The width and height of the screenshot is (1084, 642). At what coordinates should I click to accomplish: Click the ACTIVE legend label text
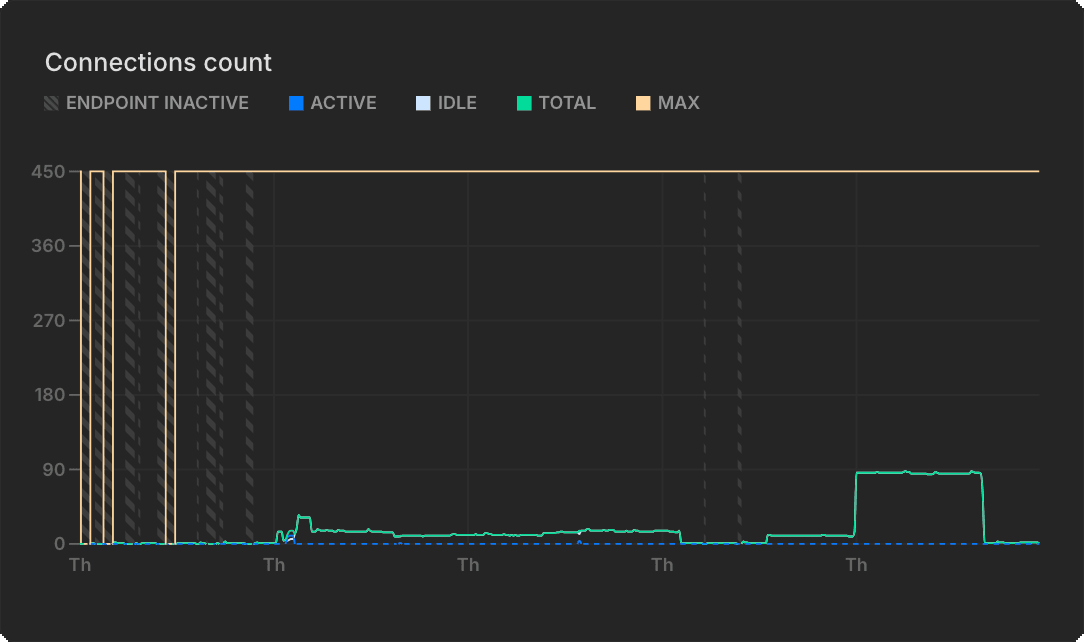click(344, 102)
